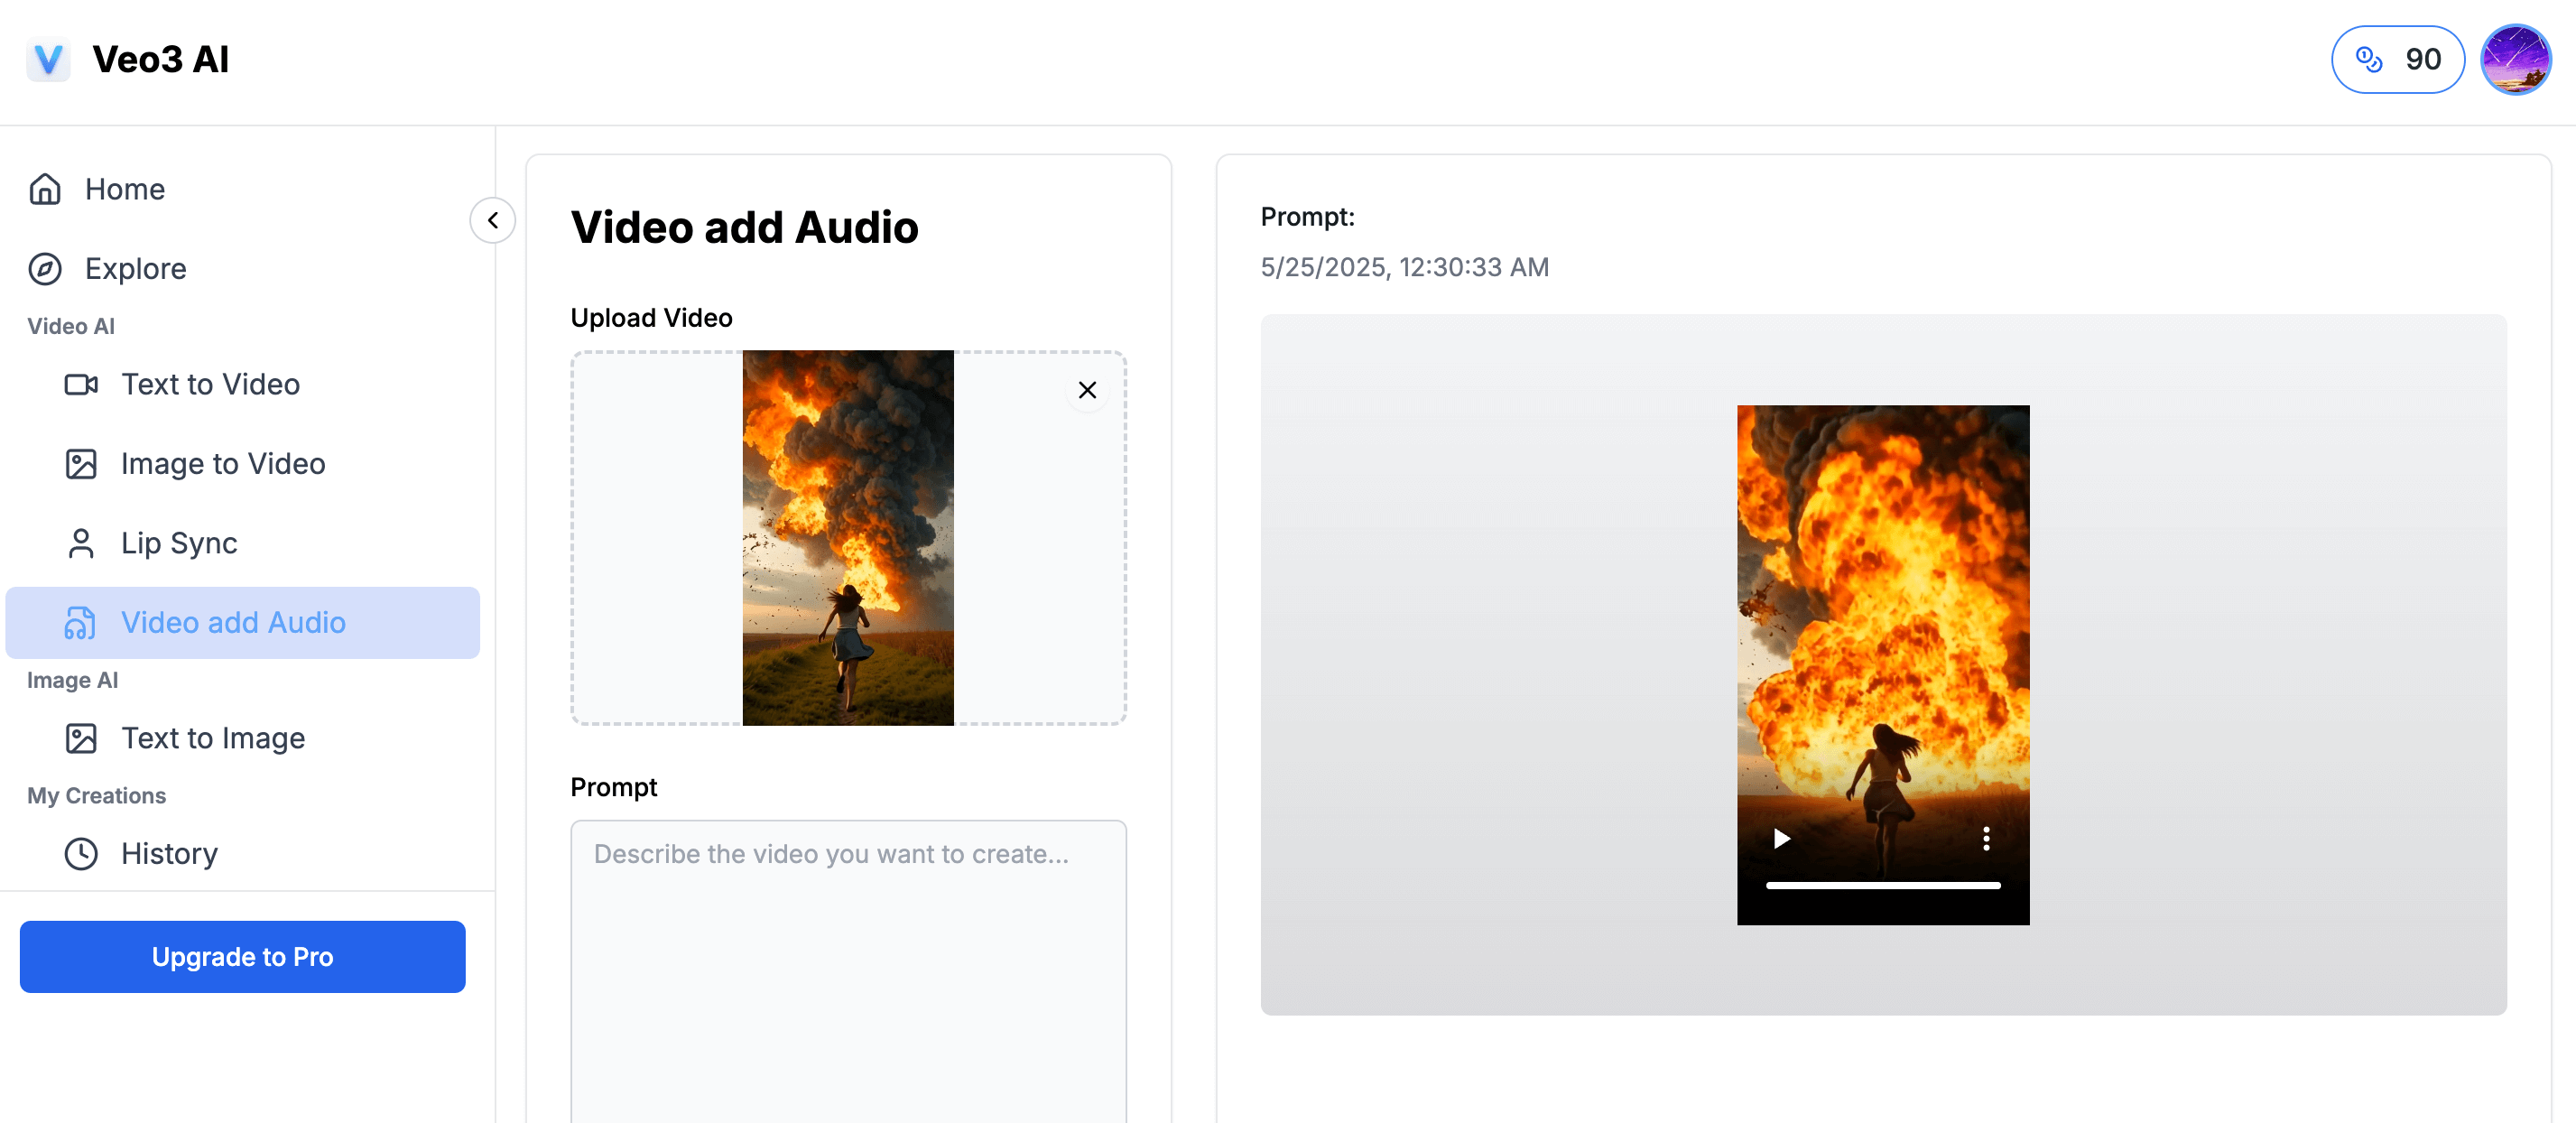The image size is (2576, 1123).
Task: Seek on the video progress bar
Action: pyautogui.click(x=1883, y=885)
